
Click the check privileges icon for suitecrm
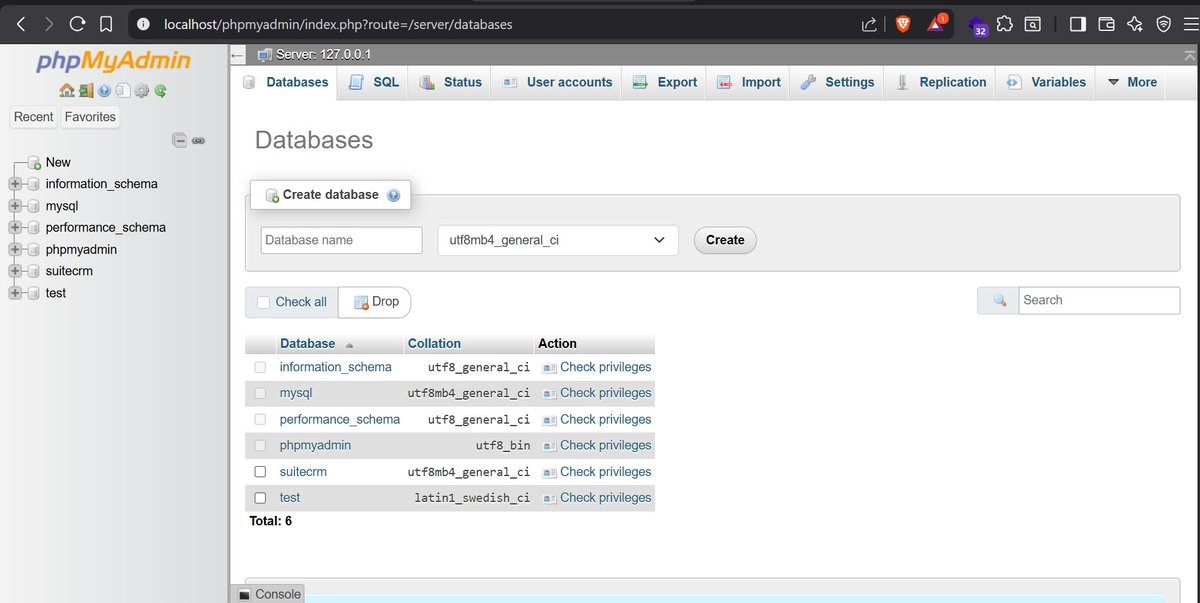(549, 472)
